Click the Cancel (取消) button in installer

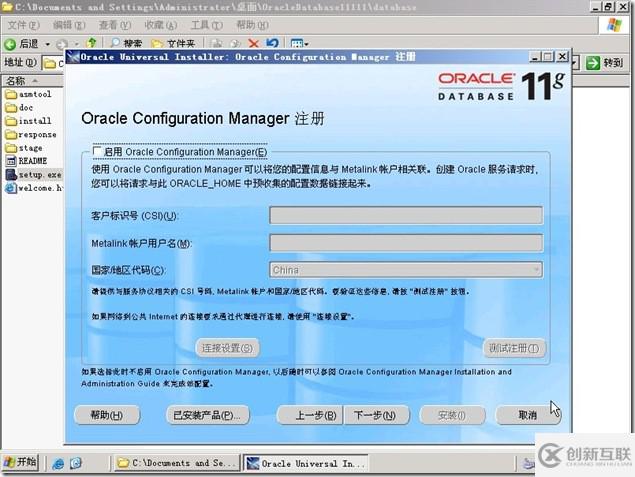[x=528, y=415]
